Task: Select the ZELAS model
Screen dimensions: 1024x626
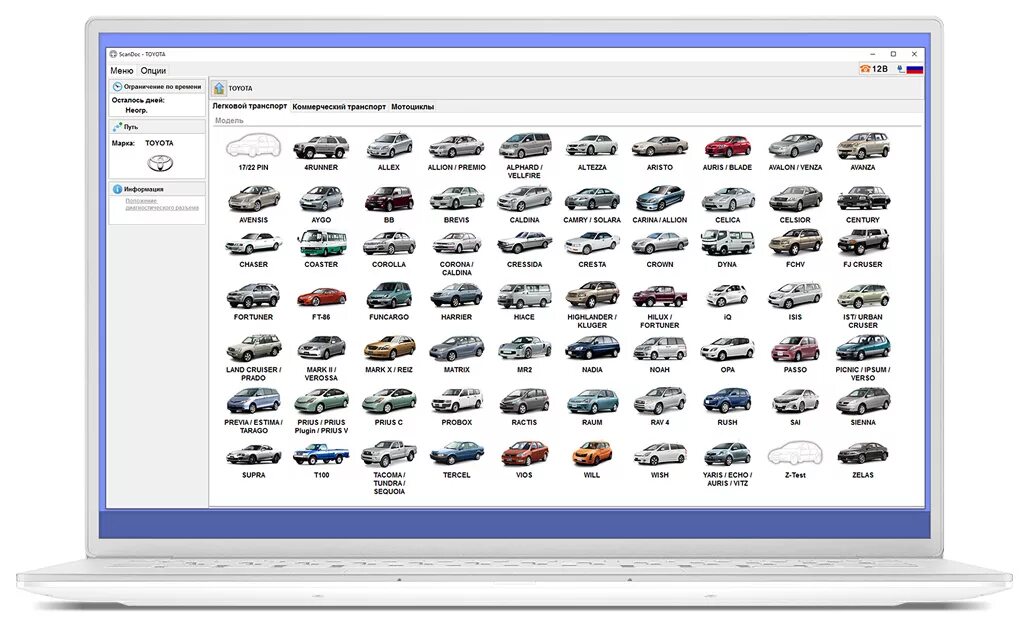Action: (863, 460)
